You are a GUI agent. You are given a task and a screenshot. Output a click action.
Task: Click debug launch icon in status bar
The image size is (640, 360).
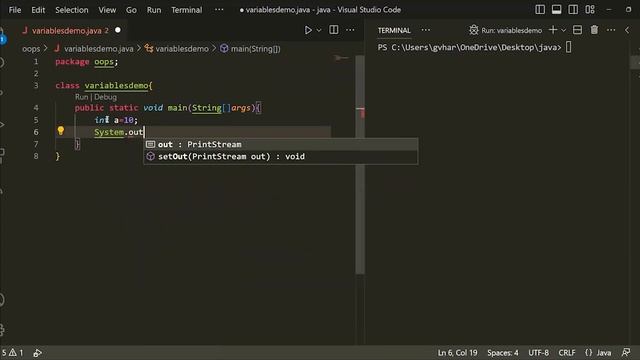pos(37,353)
